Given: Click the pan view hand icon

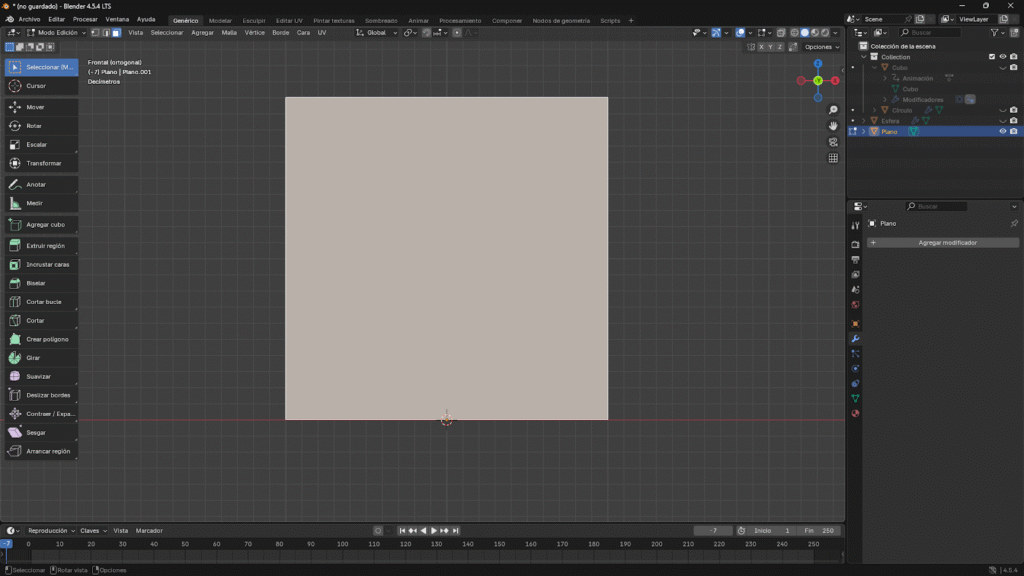Looking at the screenshot, I should (x=833, y=126).
